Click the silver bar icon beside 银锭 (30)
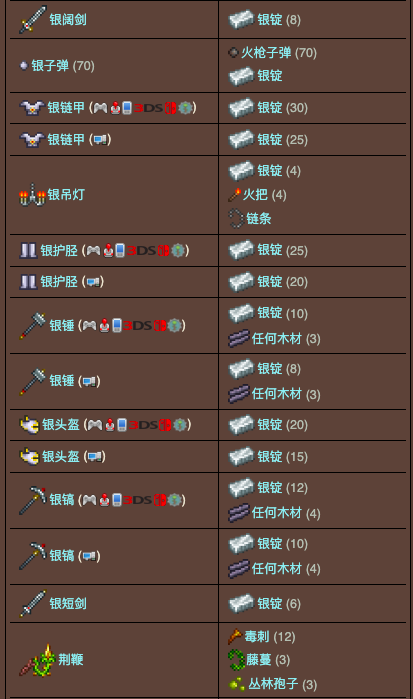 point(241,107)
